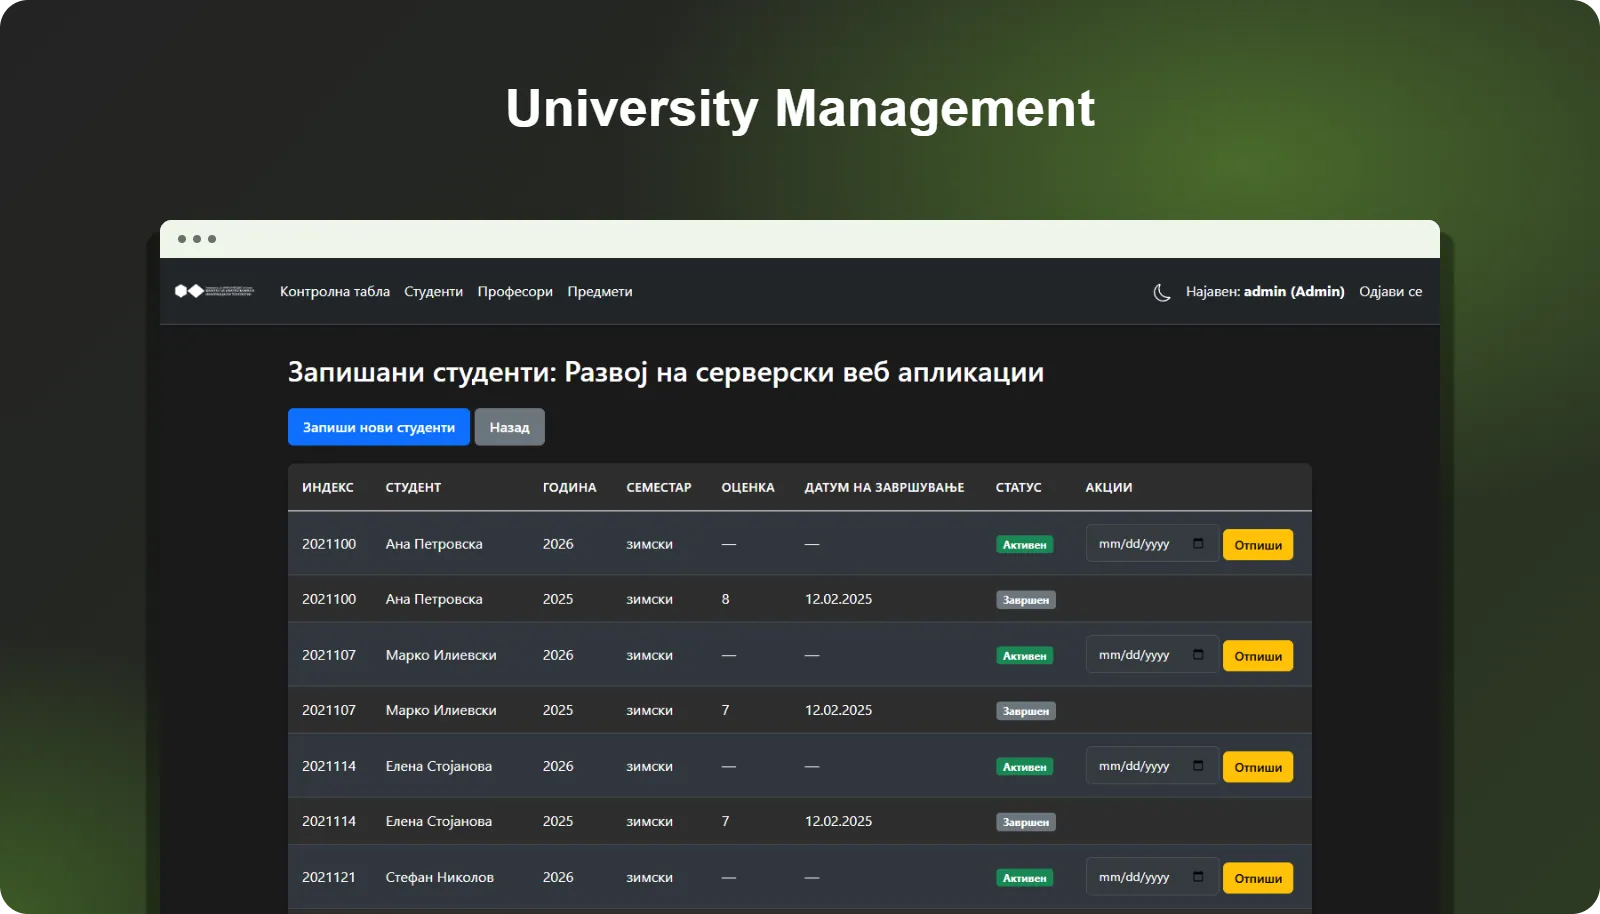This screenshot has height=914, width=1600.
Task: Click the Назад button
Action: point(509,427)
